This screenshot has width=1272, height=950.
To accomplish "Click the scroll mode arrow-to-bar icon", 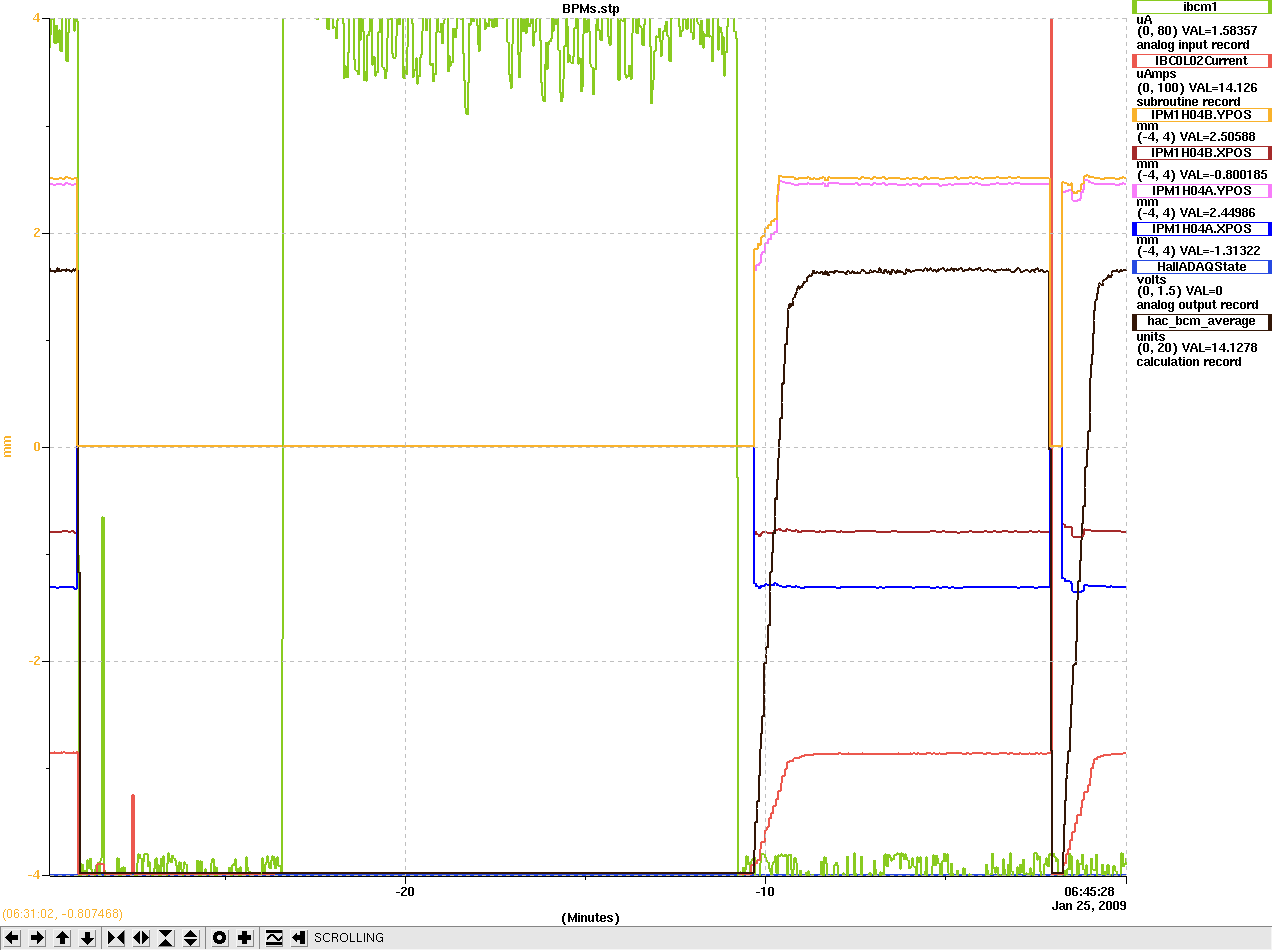I will point(298,938).
